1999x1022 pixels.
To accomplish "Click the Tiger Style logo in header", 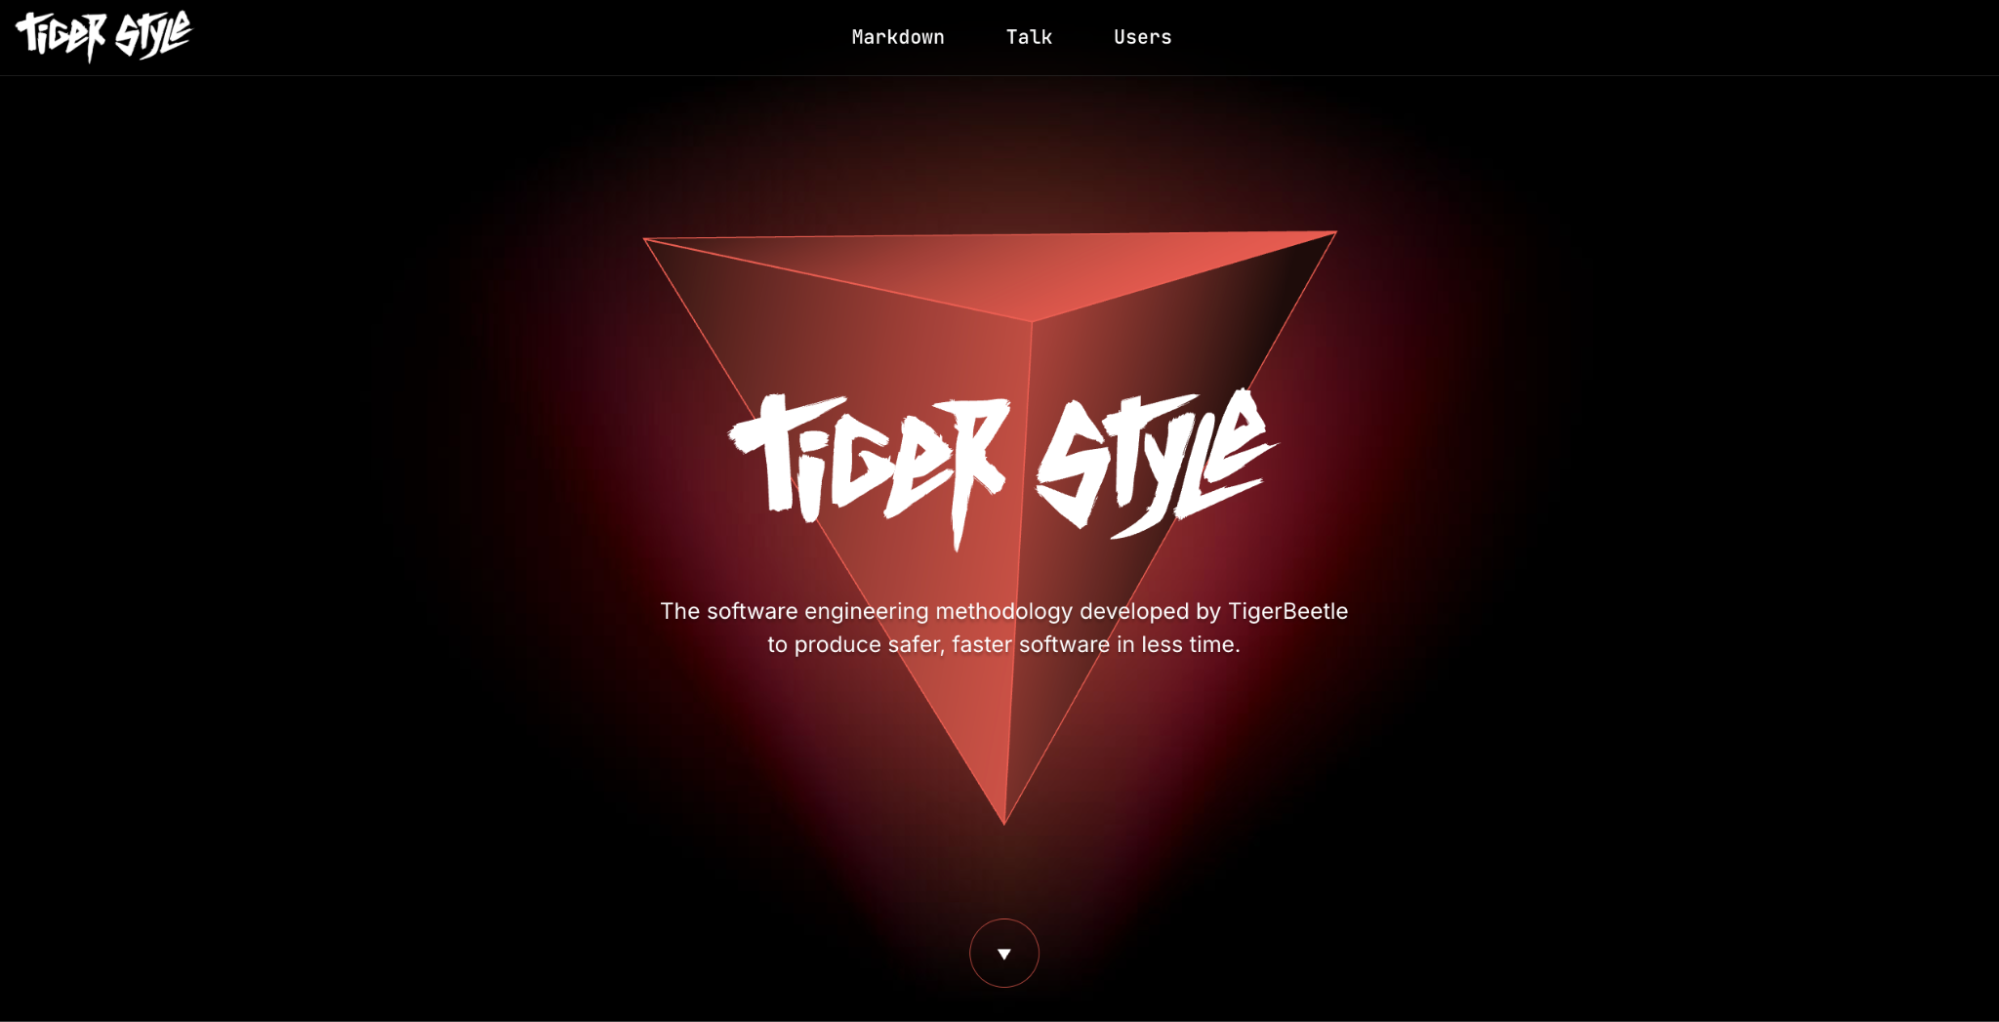I will (x=103, y=36).
